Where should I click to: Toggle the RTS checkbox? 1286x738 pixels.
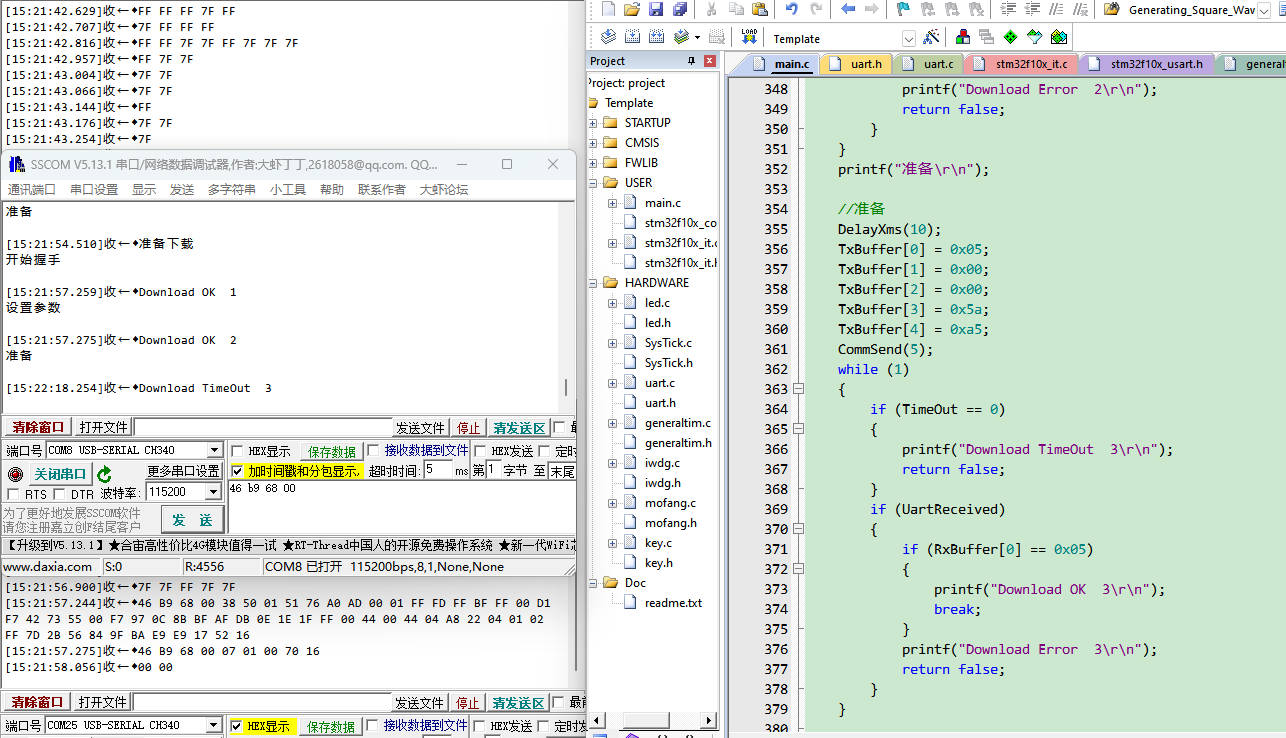14,494
